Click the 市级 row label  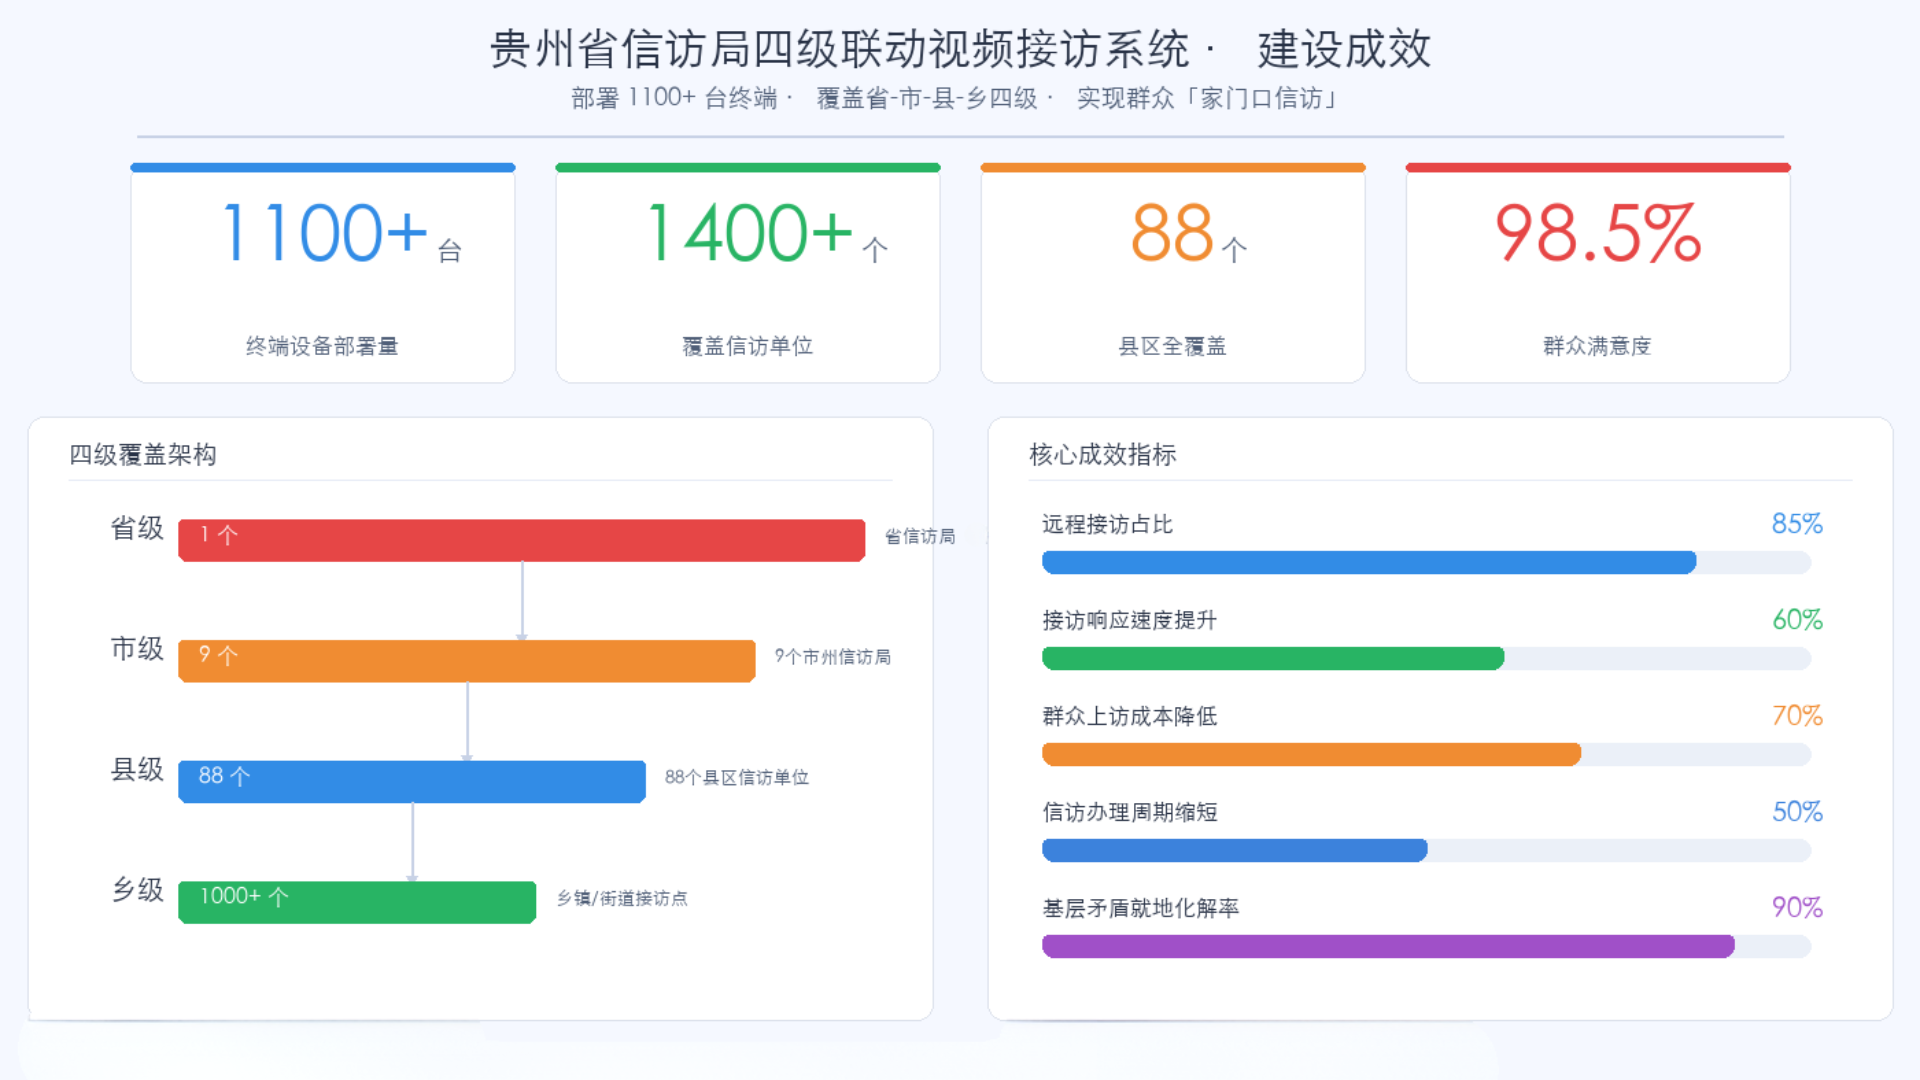[x=137, y=649]
